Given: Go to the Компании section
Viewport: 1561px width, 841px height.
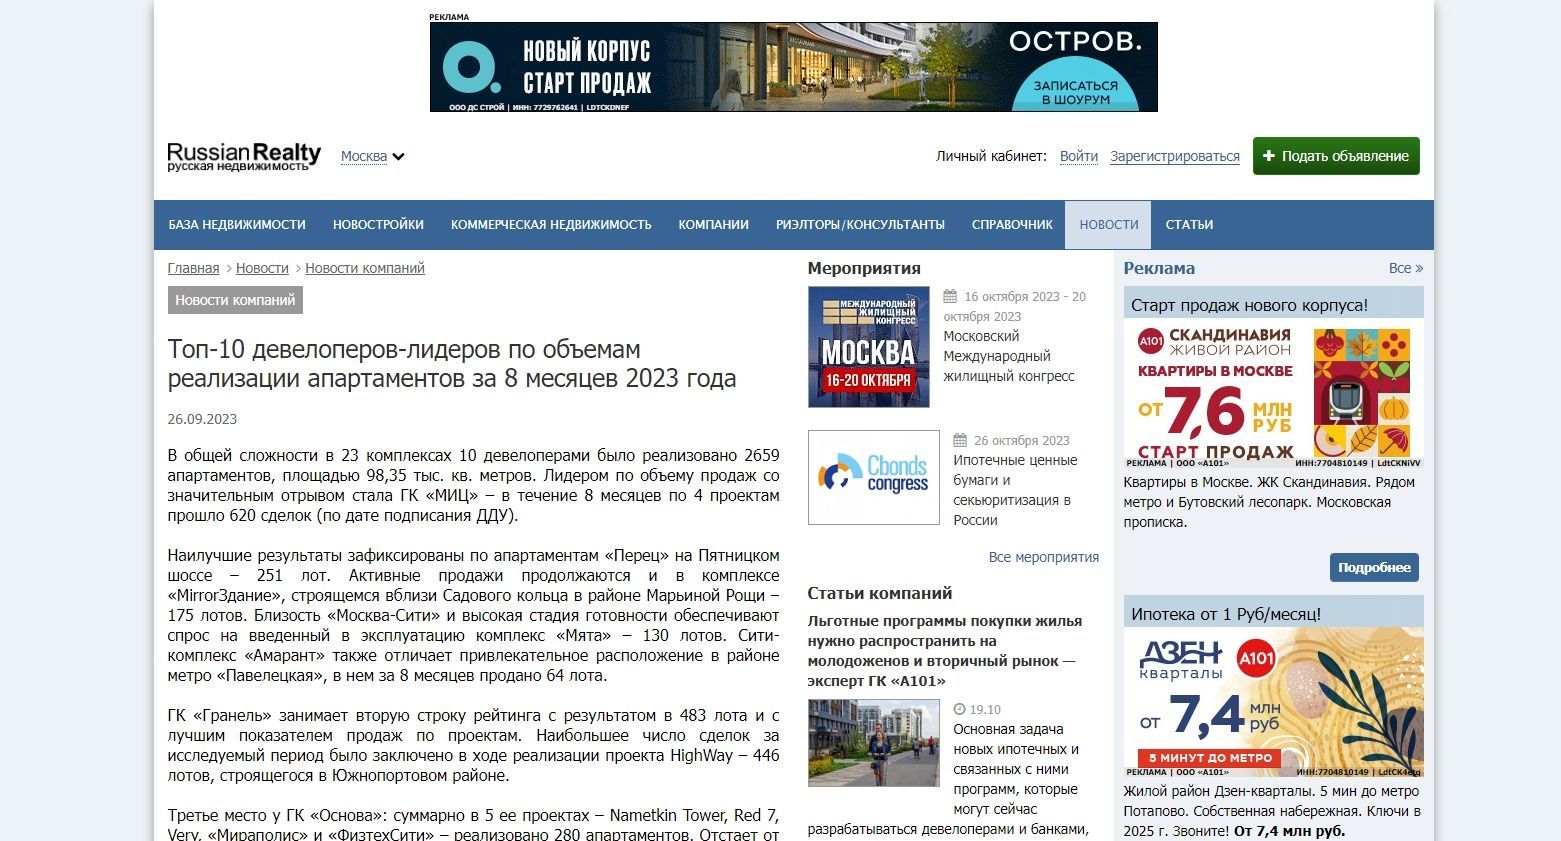Looking at the screenshot, I should (713, 225).
